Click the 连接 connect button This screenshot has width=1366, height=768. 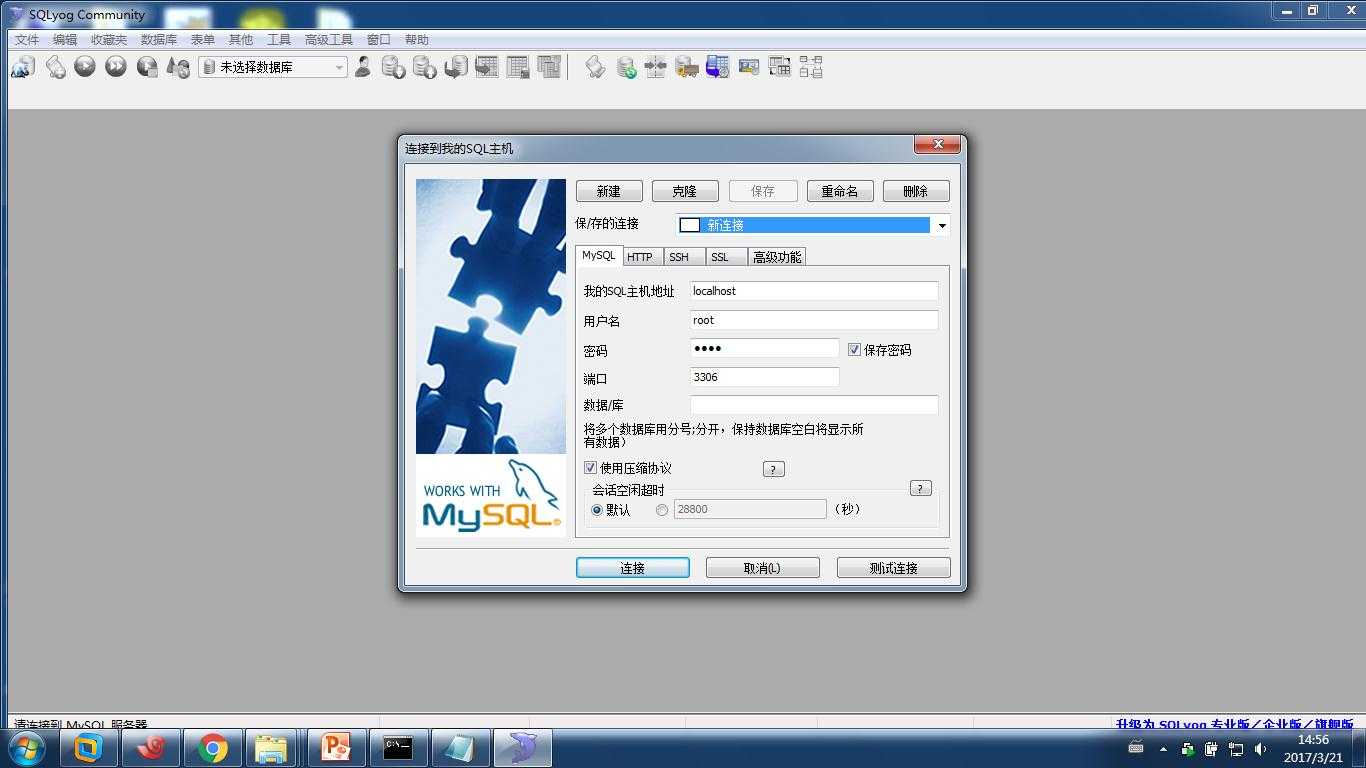[x=633, y=568]
